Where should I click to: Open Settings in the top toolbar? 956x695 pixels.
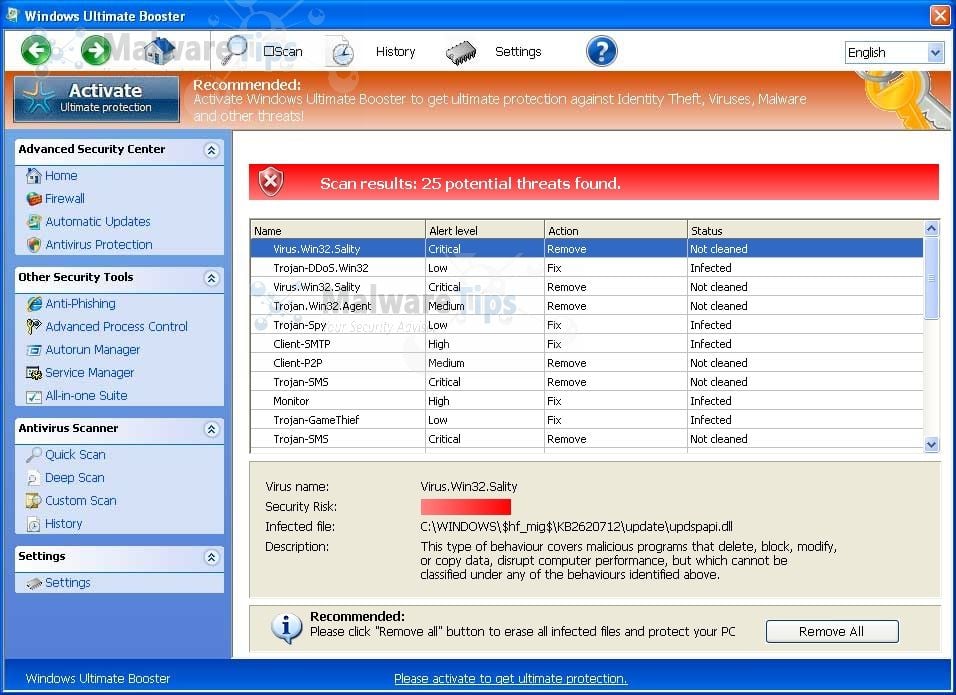[517, 52]
